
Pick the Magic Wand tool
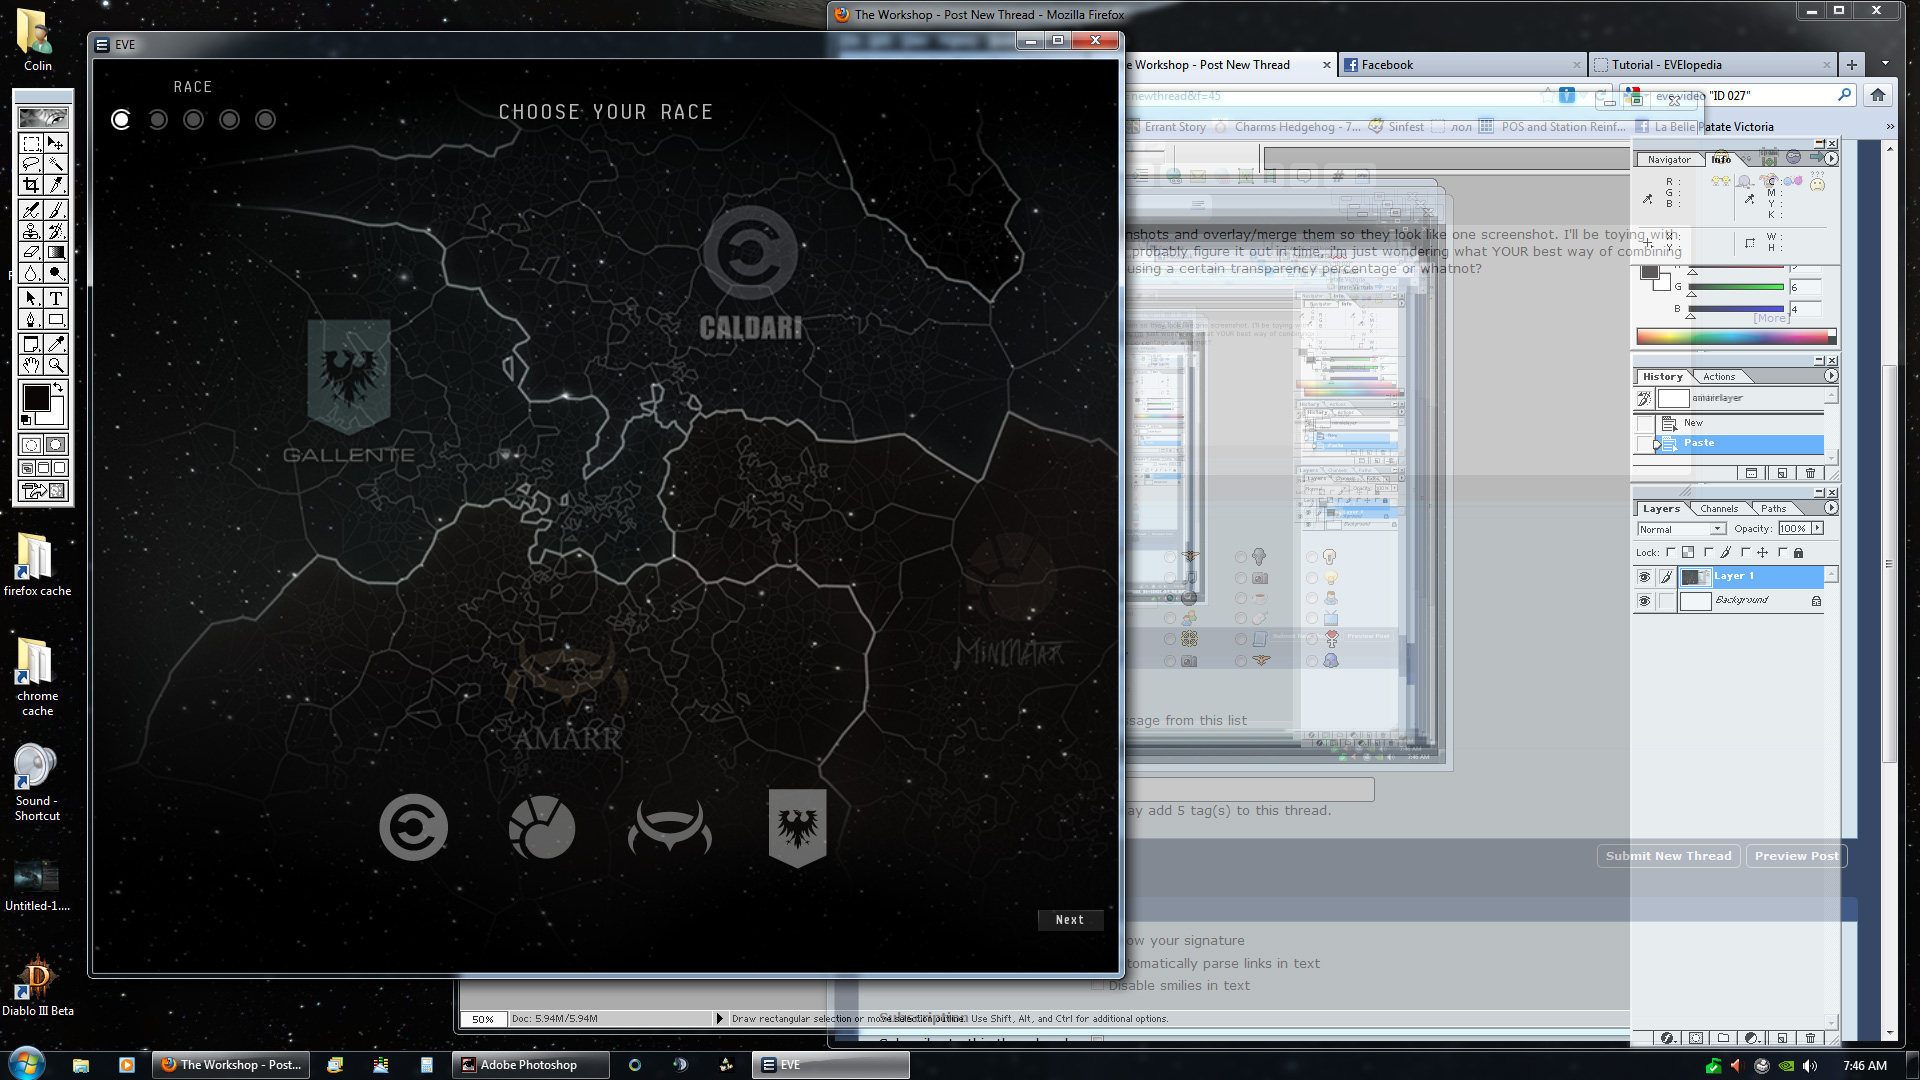(56, 165)
